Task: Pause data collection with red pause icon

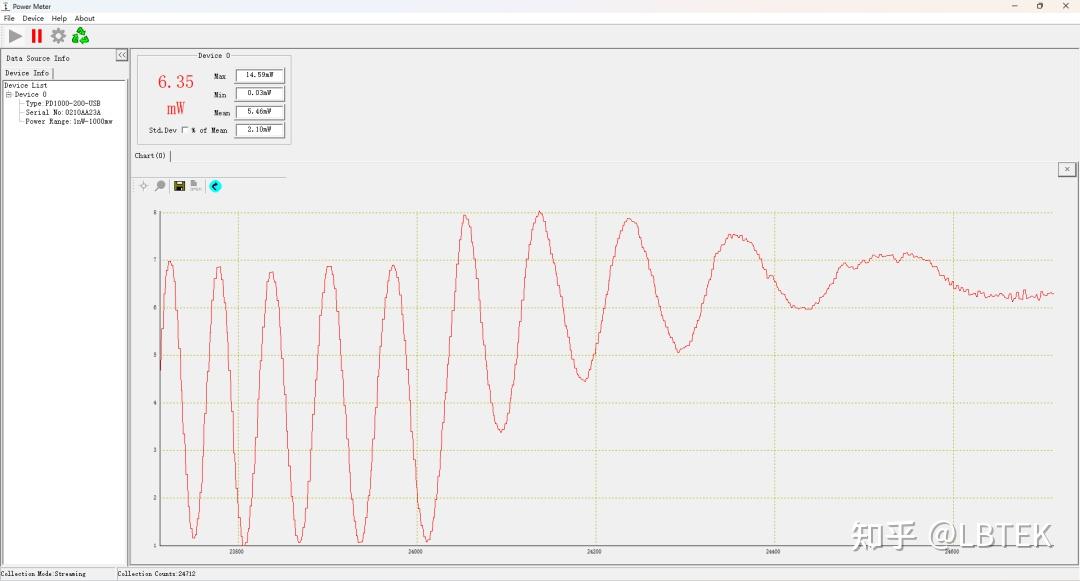Action: pyautogui.click(x=37, y=36)
